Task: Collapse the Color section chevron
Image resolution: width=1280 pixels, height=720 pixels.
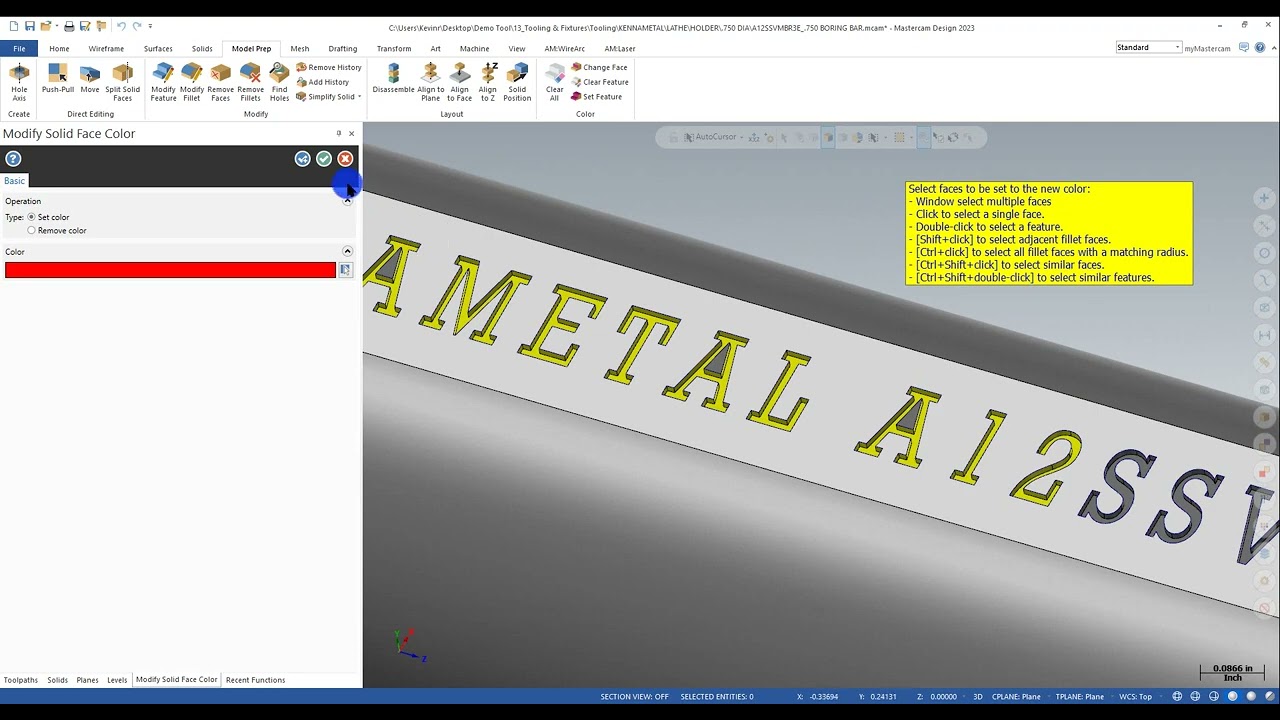Action: click(347, 252)
